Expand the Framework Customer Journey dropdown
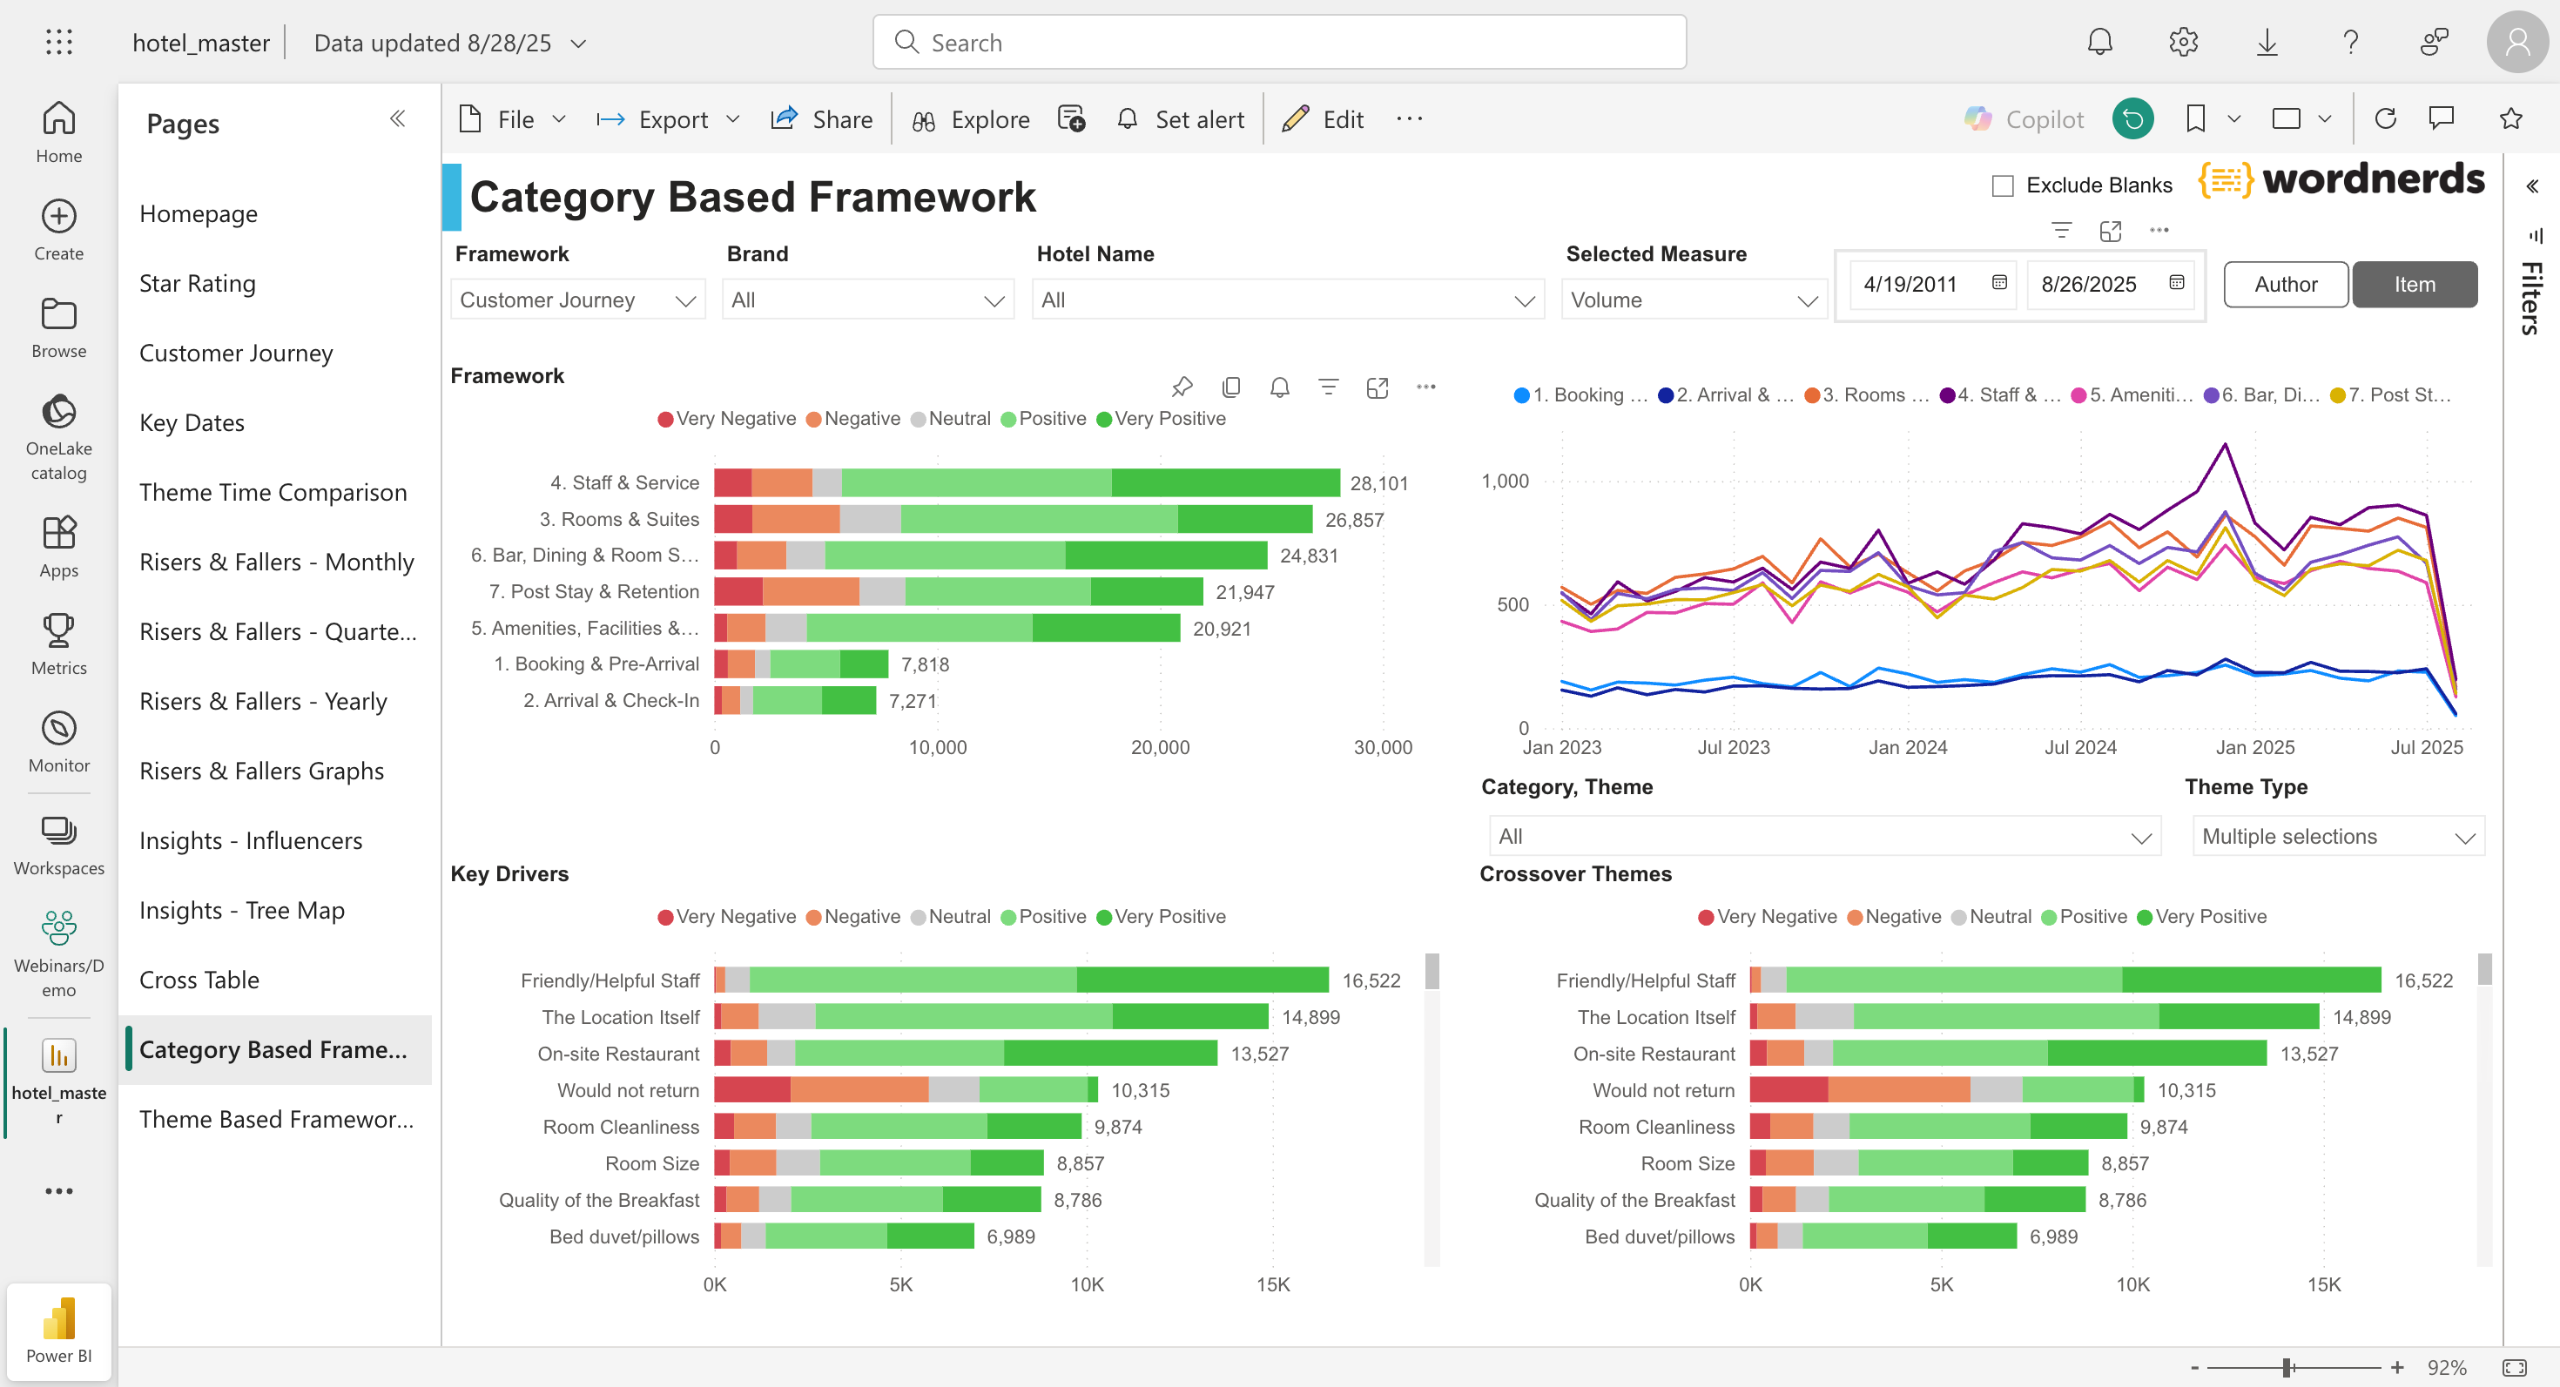 coord(577,300)
